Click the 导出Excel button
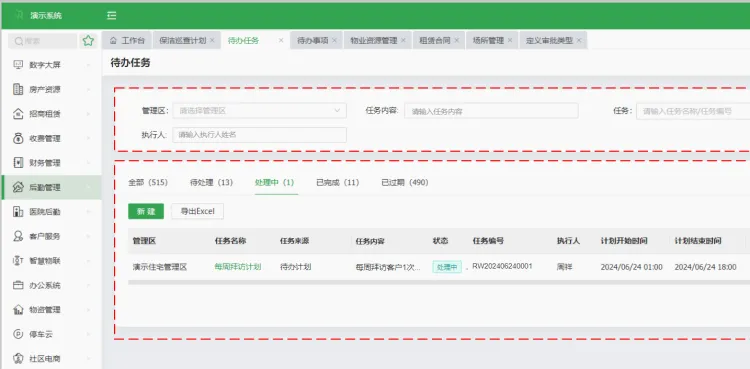Screen dimensions: 750x369 pos(197,211)
